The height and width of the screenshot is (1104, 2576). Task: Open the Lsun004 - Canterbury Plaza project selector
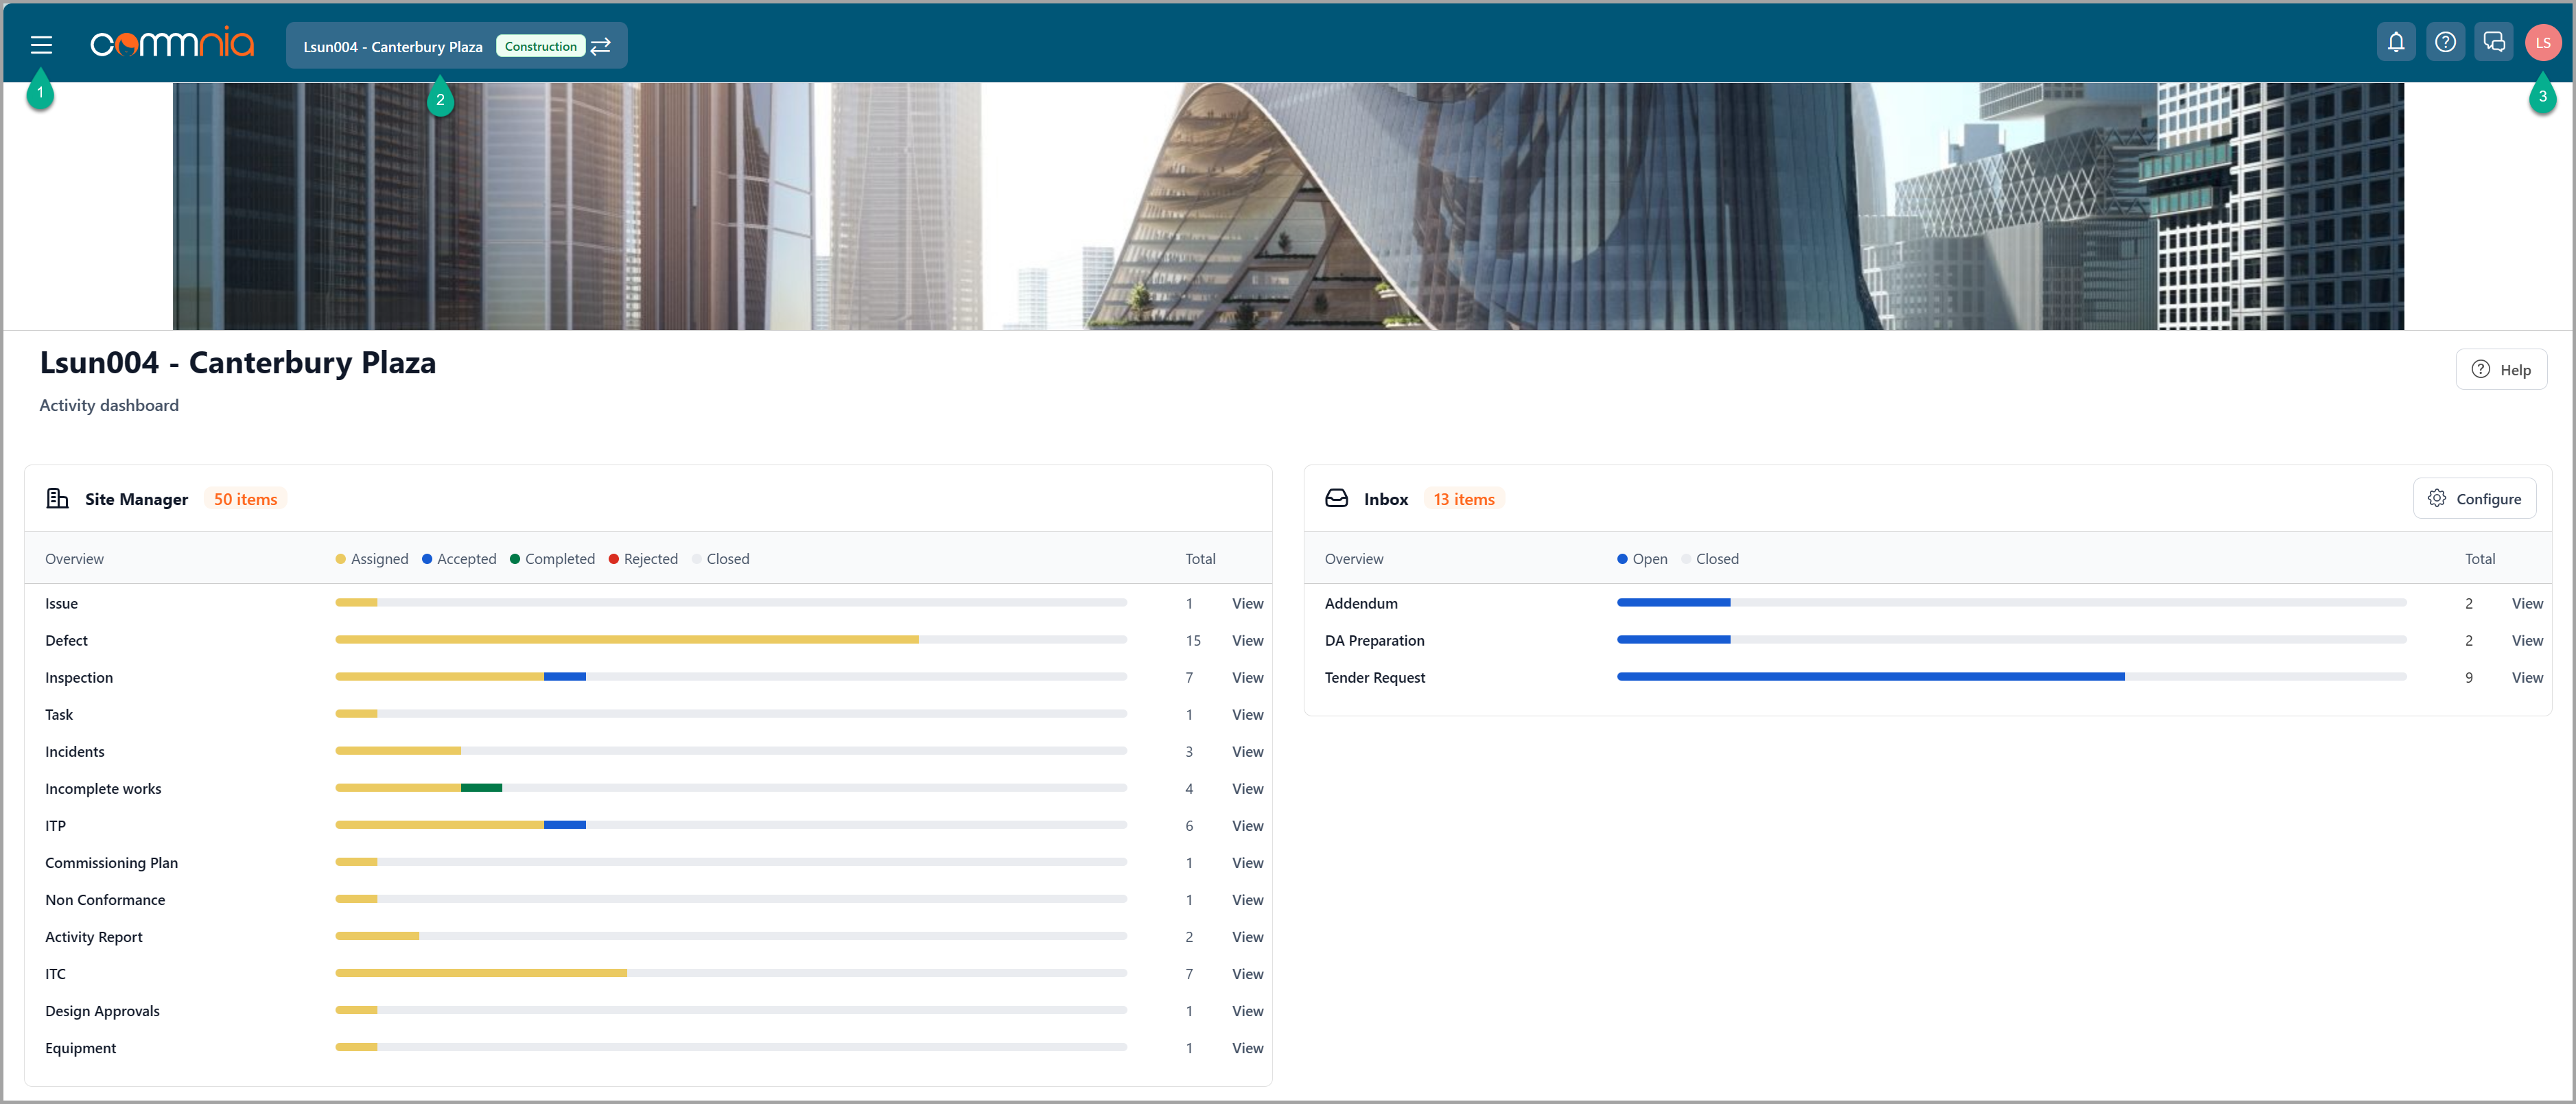[x=393, y=47]
